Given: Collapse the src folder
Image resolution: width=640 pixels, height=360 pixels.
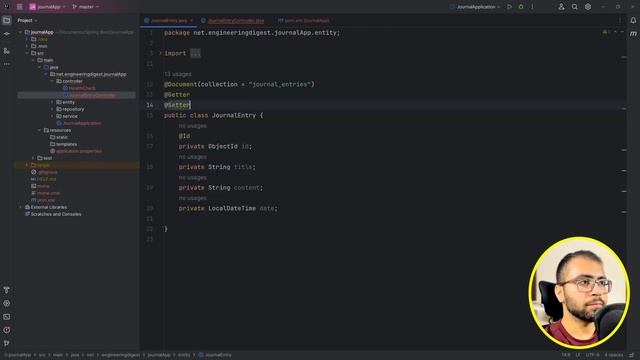Looking at the screenshot, I should click(27, 53).
